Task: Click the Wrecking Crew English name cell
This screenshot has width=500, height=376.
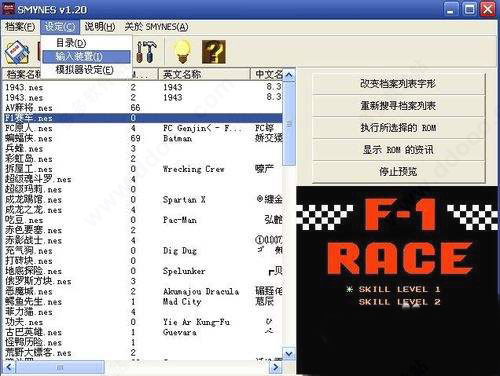Action: point(193,169)
